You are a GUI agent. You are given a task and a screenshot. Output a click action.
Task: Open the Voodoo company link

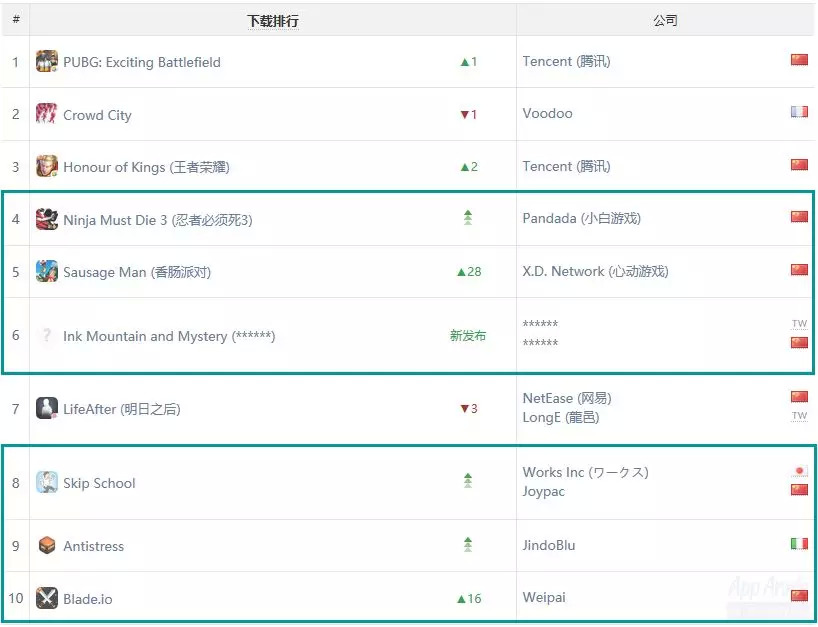[547, 114]
